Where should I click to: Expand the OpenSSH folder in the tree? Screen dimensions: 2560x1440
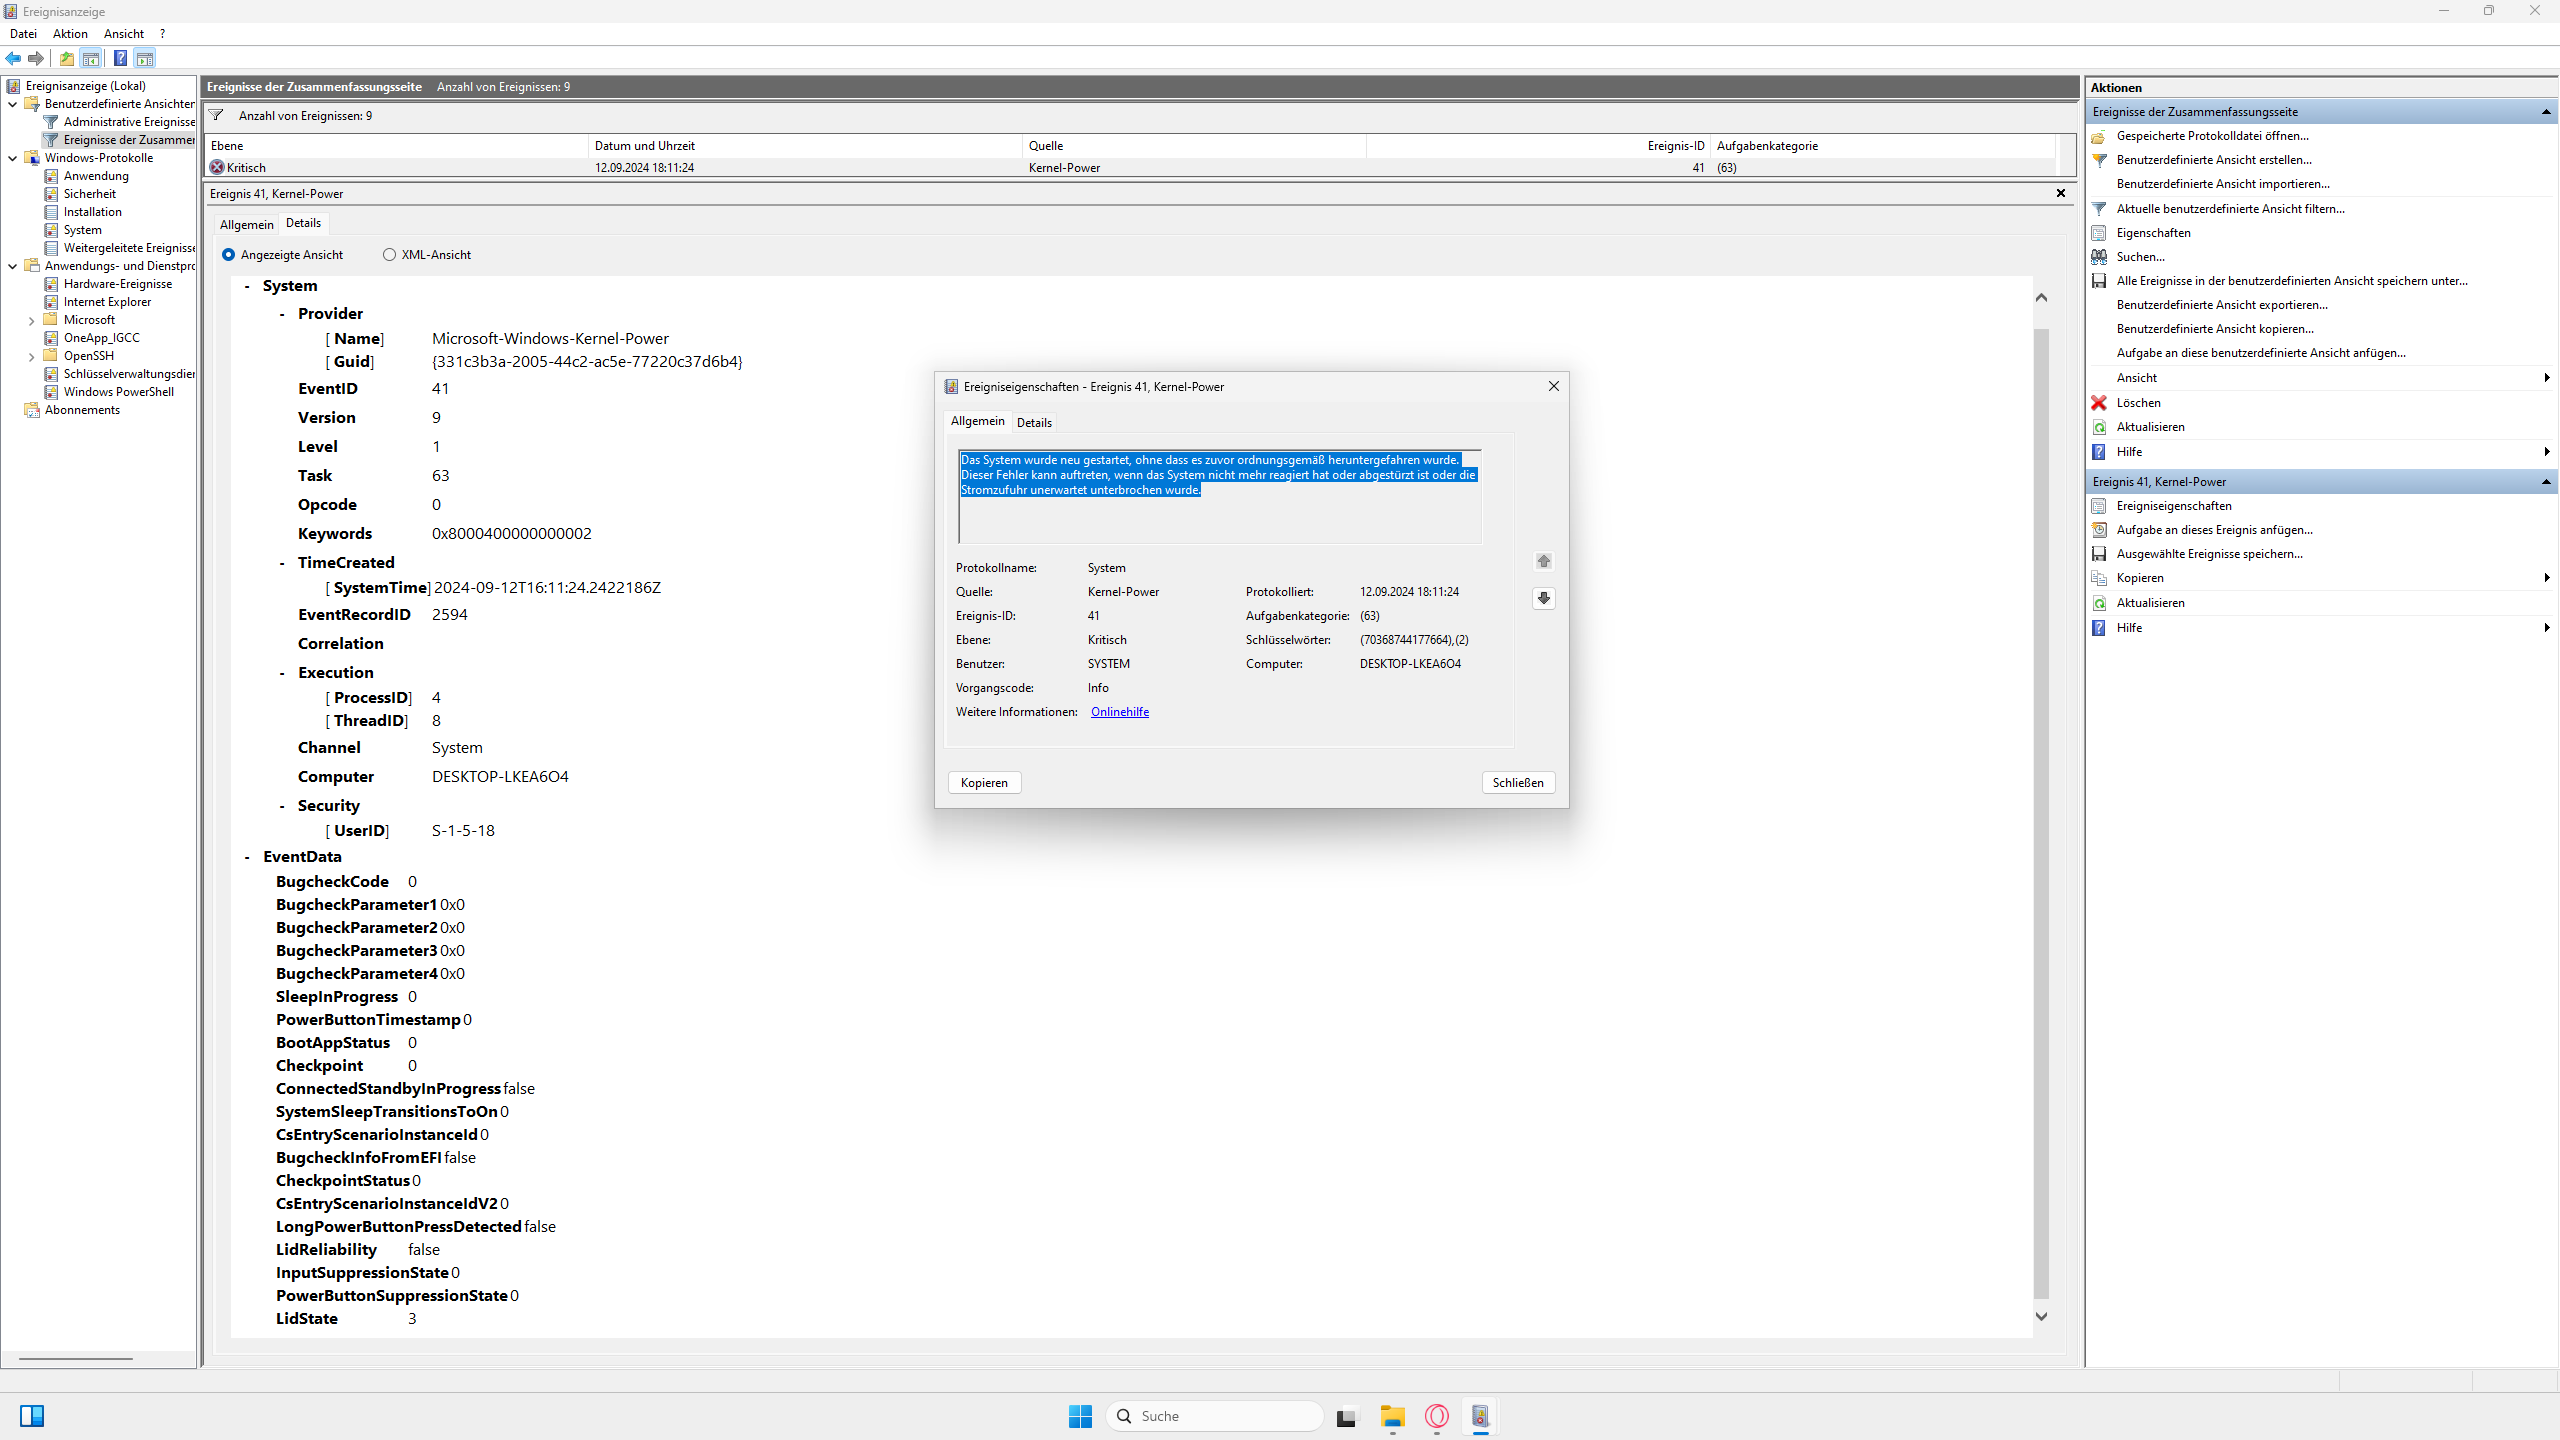[31, 356]
